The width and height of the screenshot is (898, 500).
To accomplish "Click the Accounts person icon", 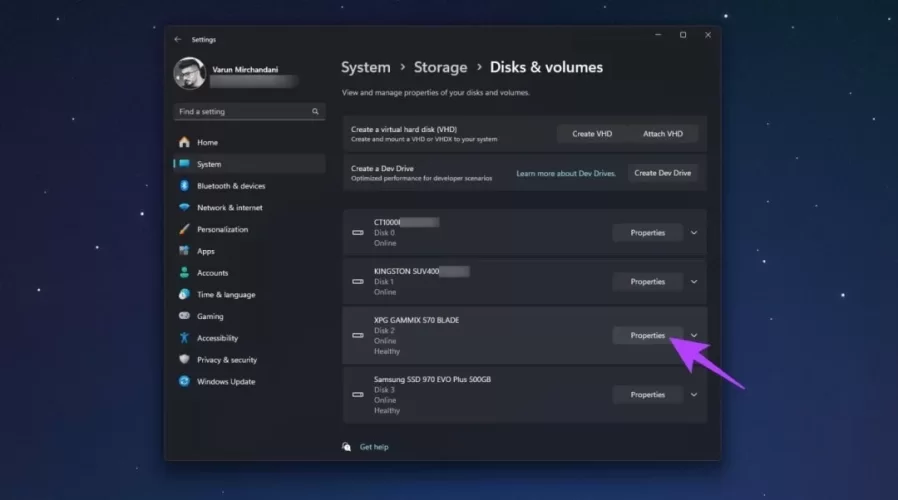I will click(184, 273).
